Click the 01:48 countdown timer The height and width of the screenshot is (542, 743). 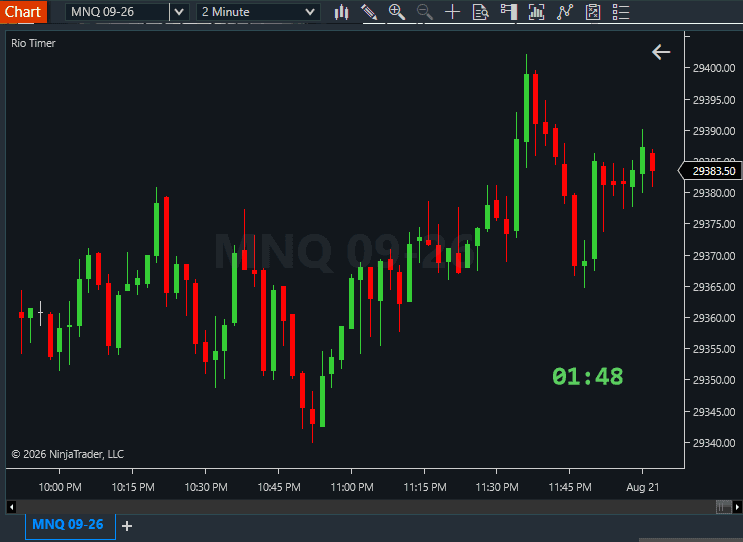pos(588,377)
